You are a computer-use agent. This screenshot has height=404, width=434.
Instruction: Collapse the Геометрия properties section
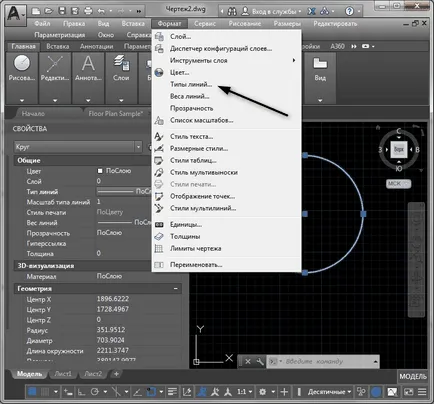tap(176, 288)
